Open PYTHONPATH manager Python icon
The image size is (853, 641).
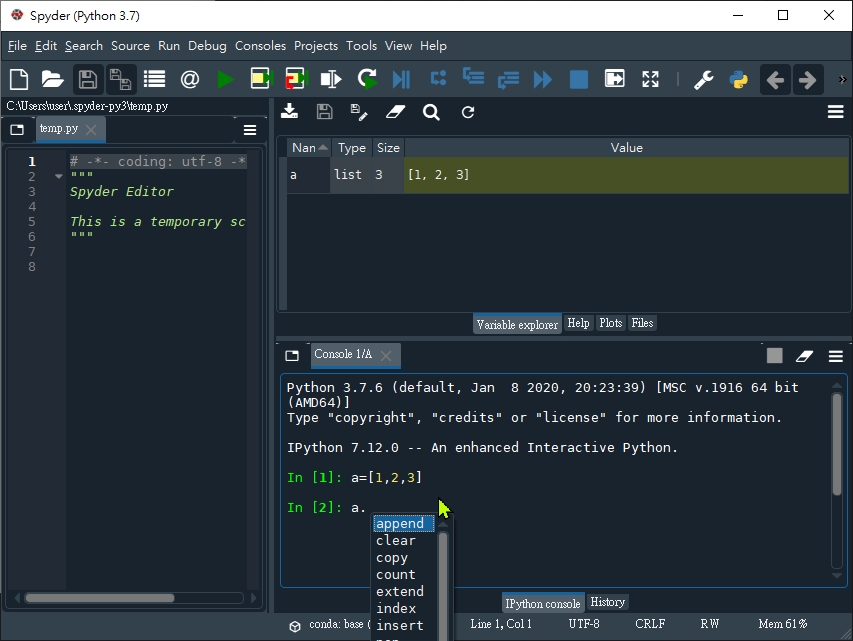[739, 79]
